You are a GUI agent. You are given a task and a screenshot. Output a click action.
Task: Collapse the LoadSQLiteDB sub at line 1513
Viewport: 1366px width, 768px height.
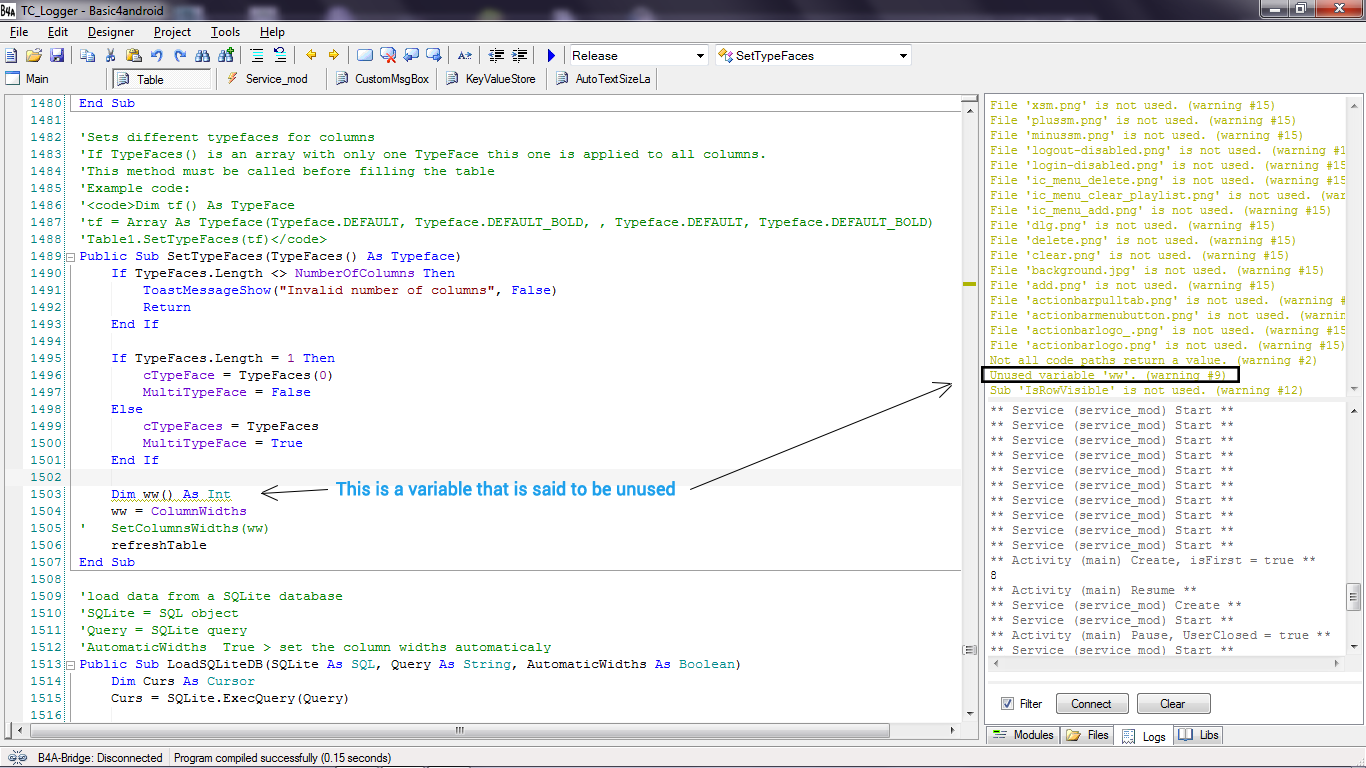tap(70, 665)
